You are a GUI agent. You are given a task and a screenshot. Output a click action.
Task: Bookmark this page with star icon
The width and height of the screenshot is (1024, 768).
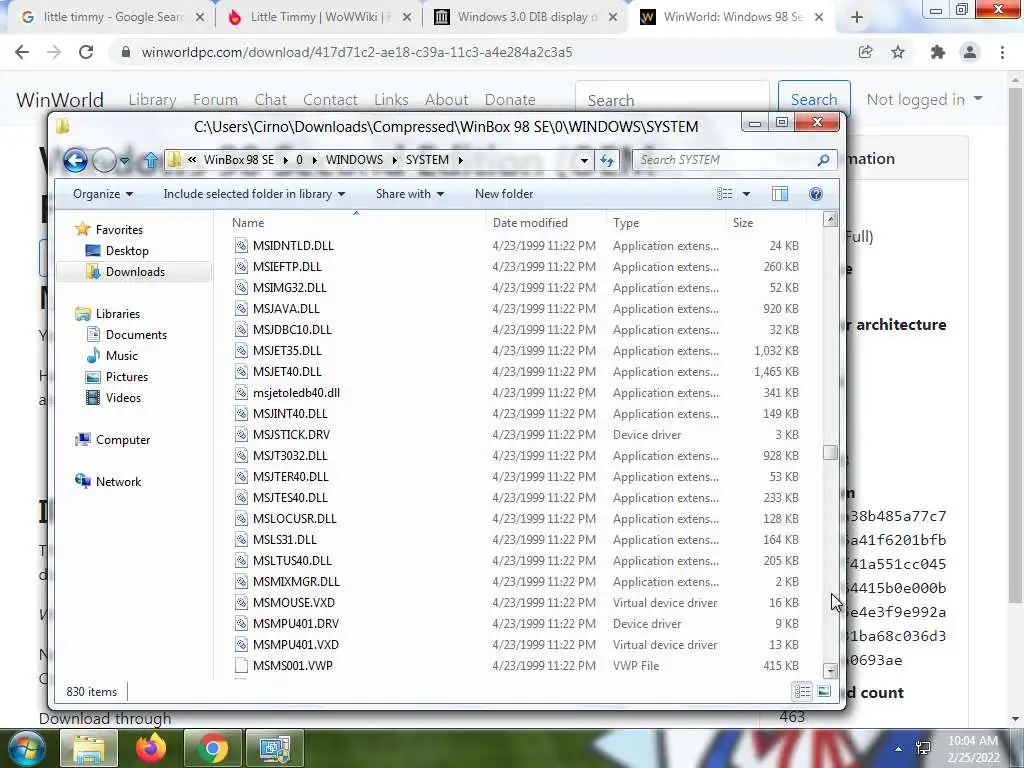pos(898,52)
